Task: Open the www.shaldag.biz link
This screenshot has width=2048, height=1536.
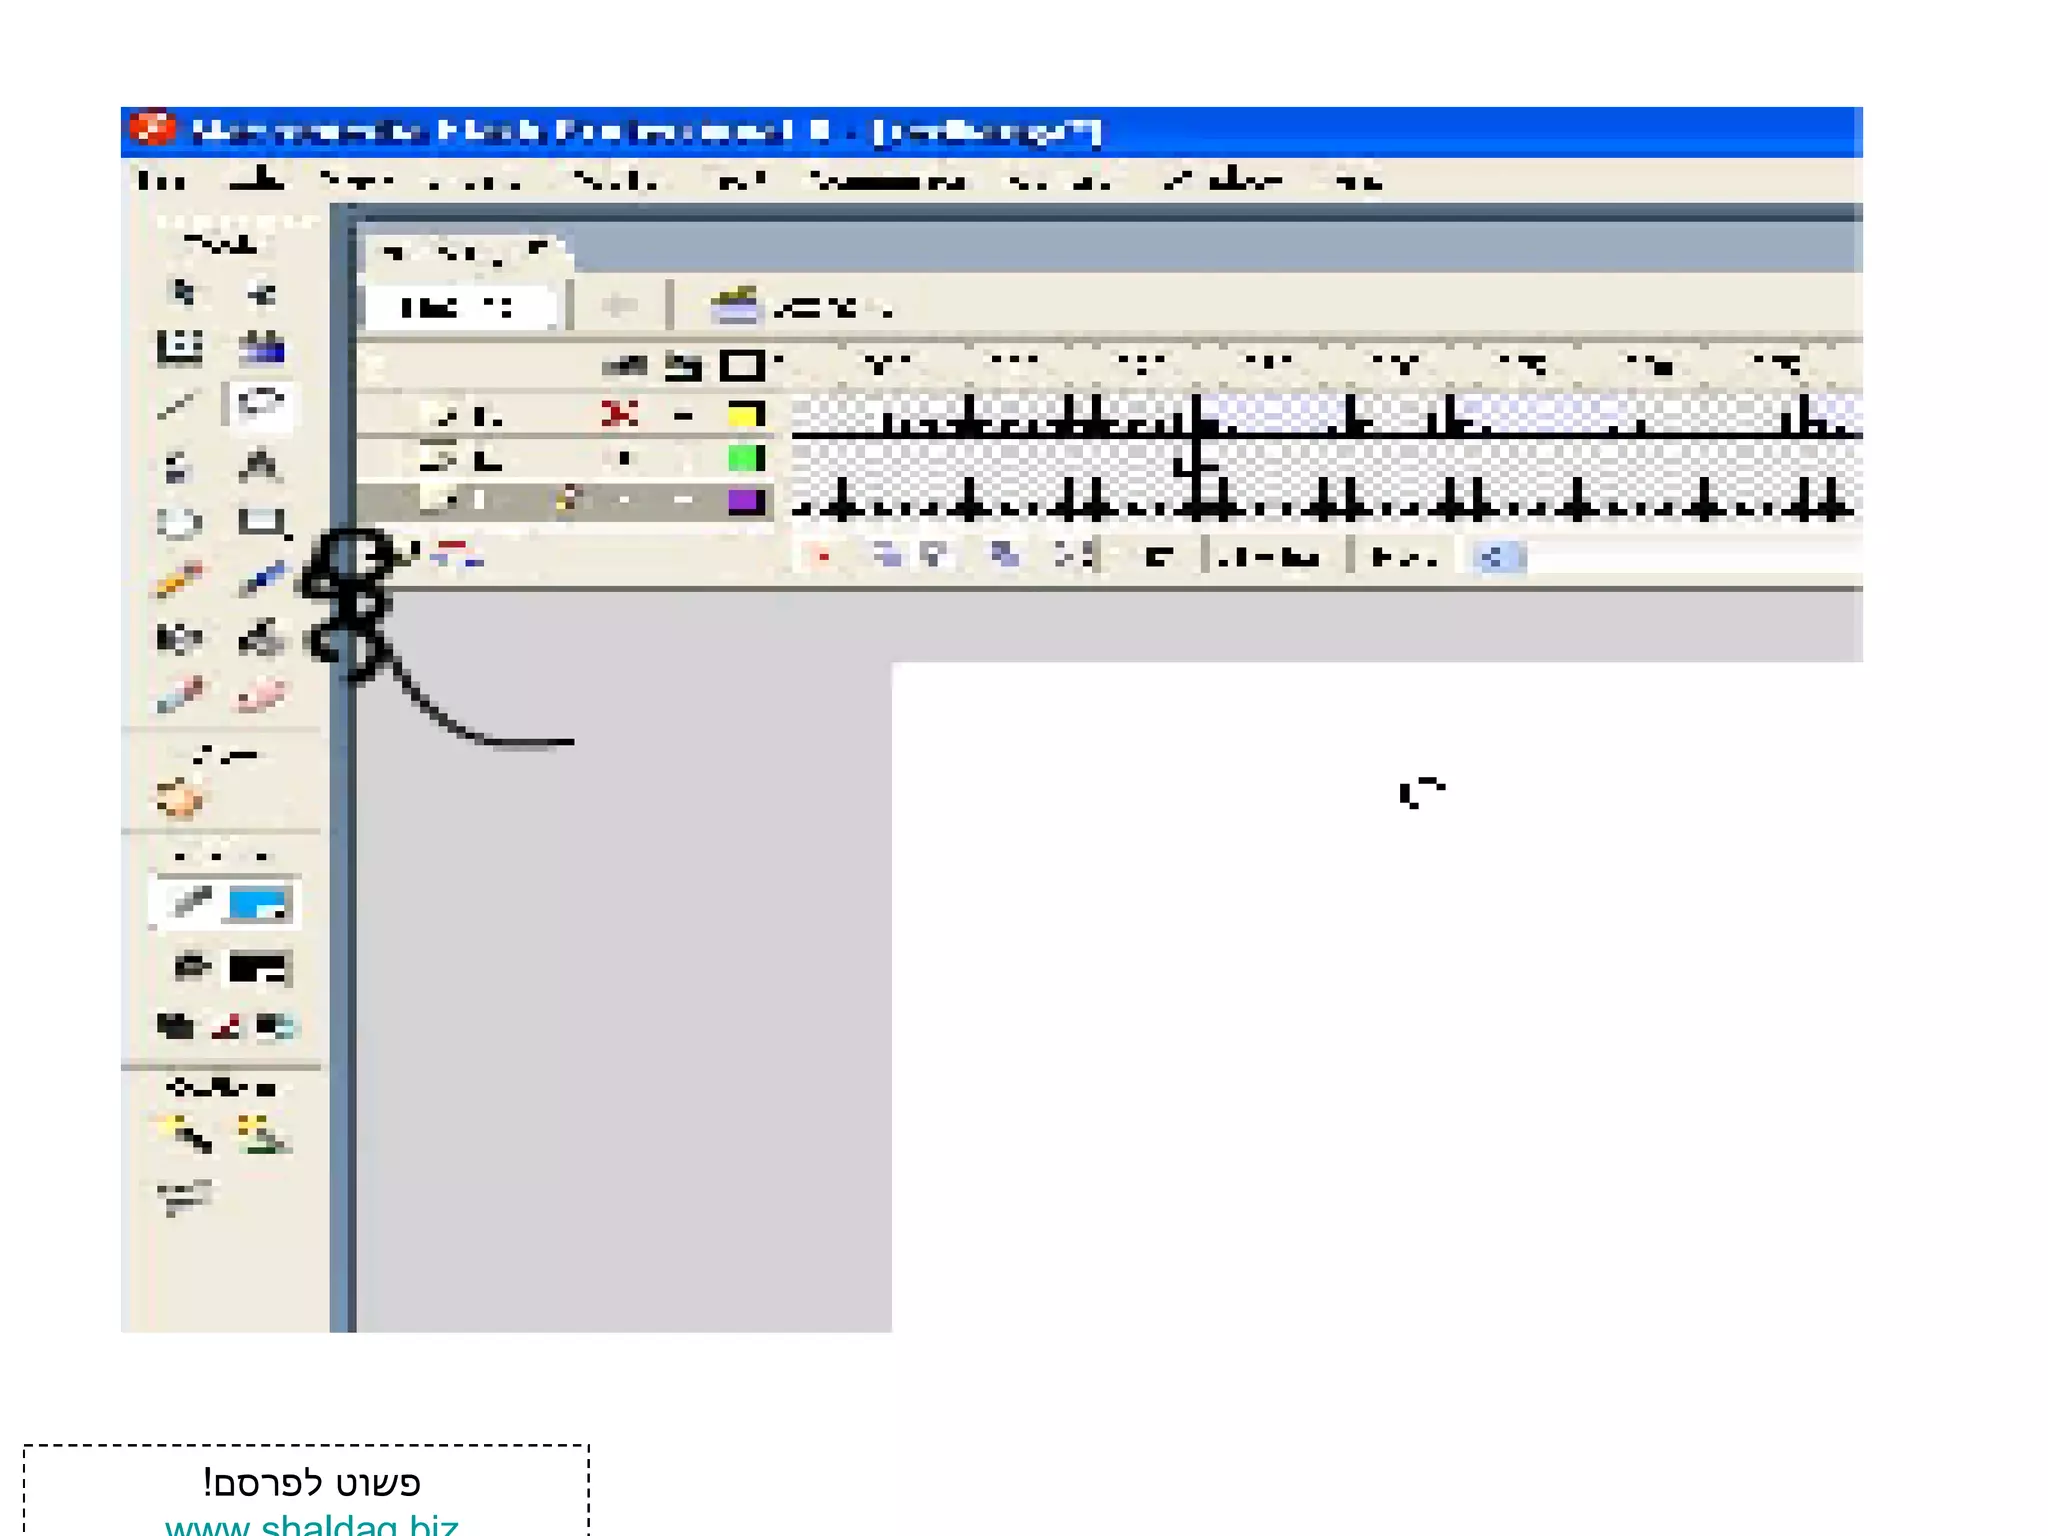Action: click(312, 1526)
